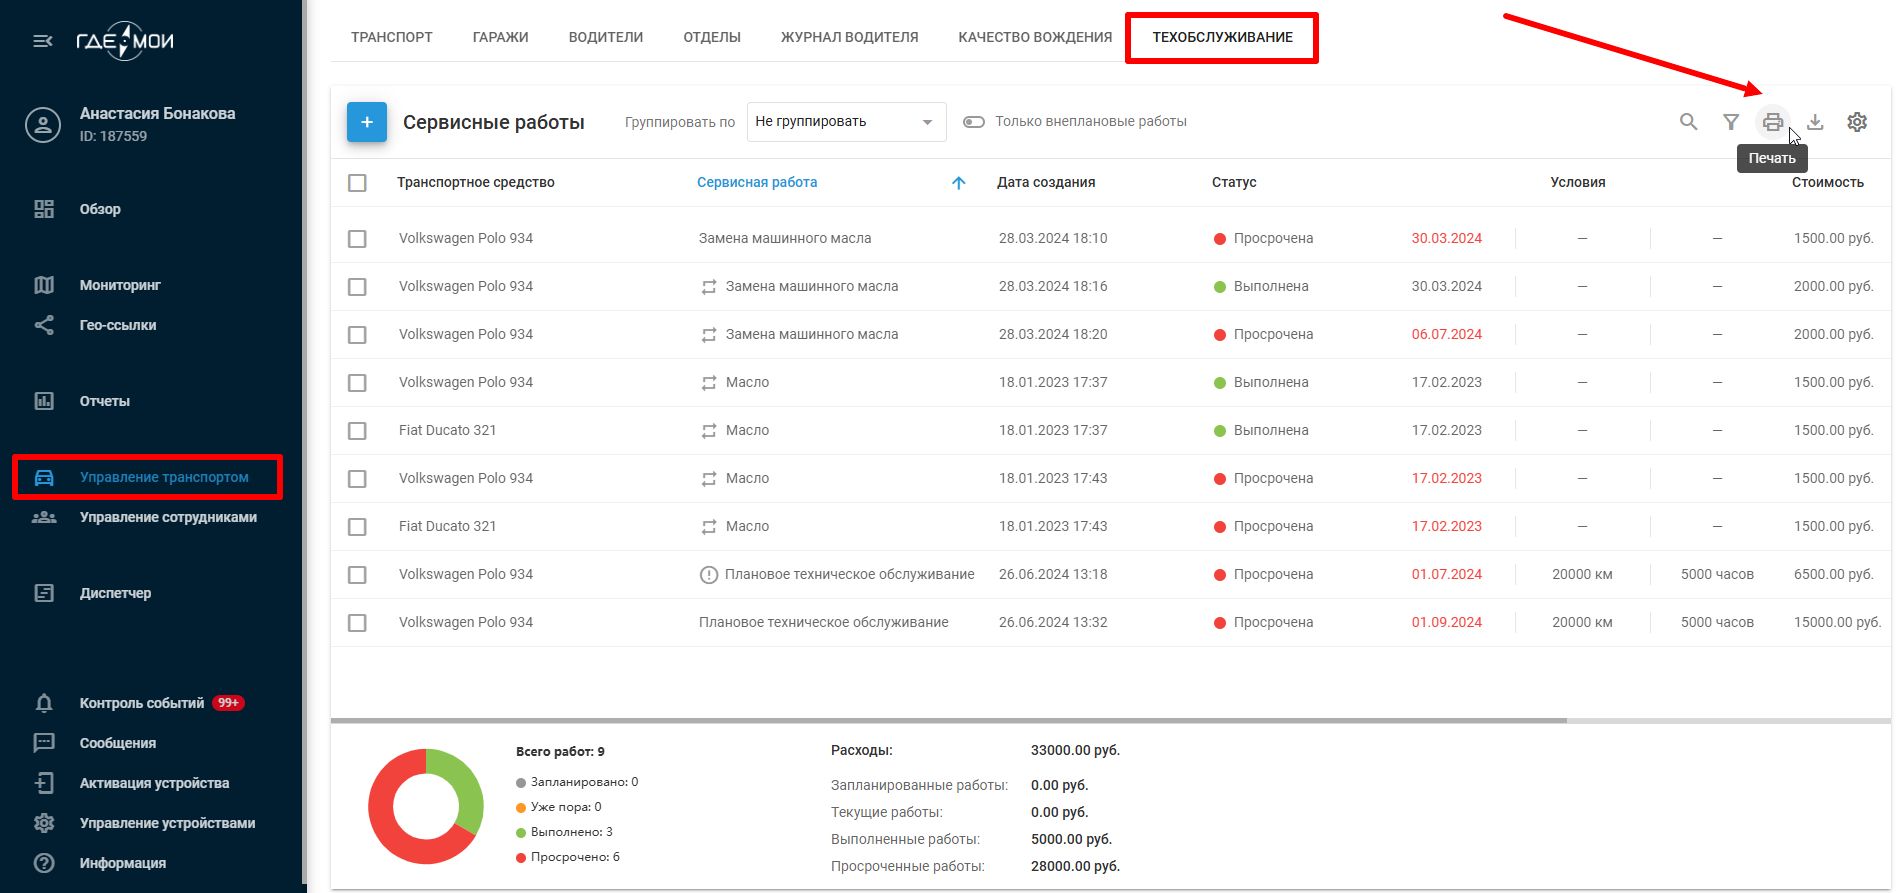Open Контроль событий bell item
The width and height of the screenshot is (1898, 893).
coord(141,703)
